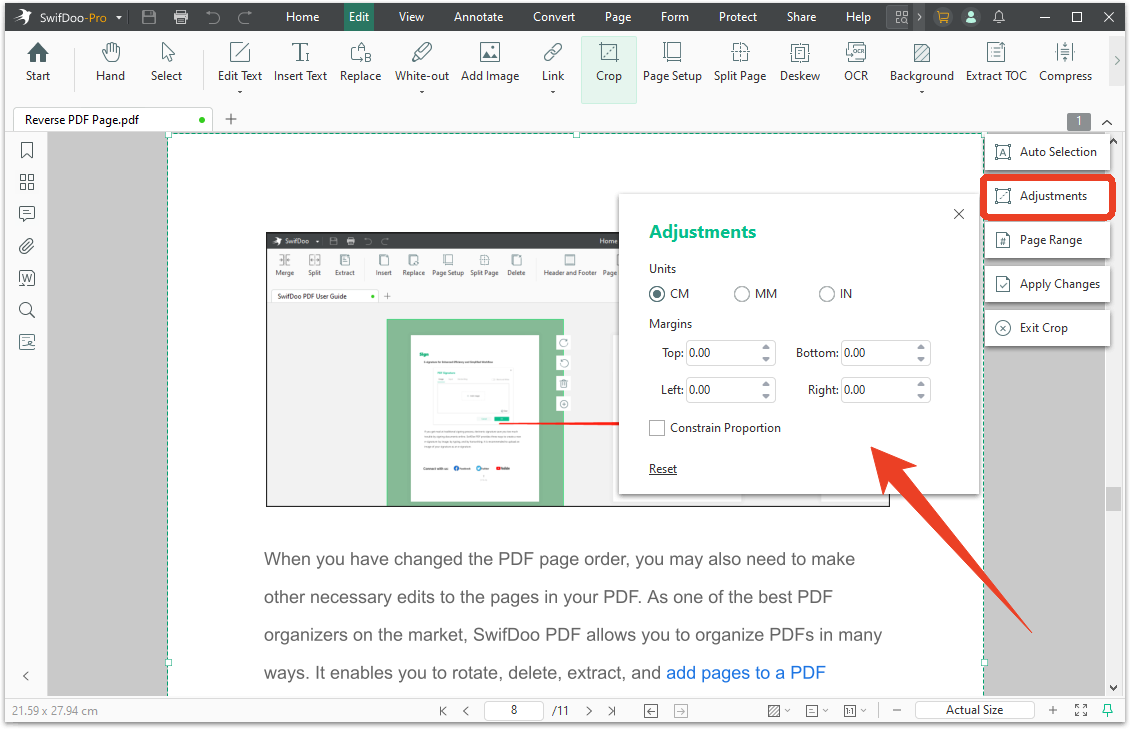The height and width of the screenshot is (729, 1130).
Task: Open the Actual Size zoom dropdown
Action: click(974, 710)
